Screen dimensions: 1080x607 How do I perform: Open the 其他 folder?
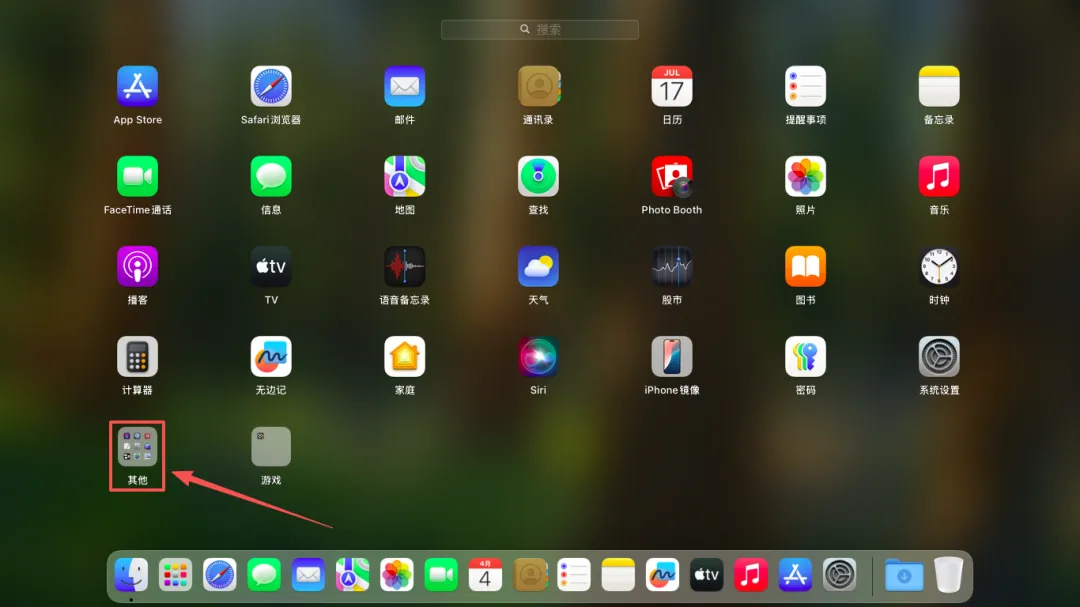pyautogui.click(x=137, y=446)
